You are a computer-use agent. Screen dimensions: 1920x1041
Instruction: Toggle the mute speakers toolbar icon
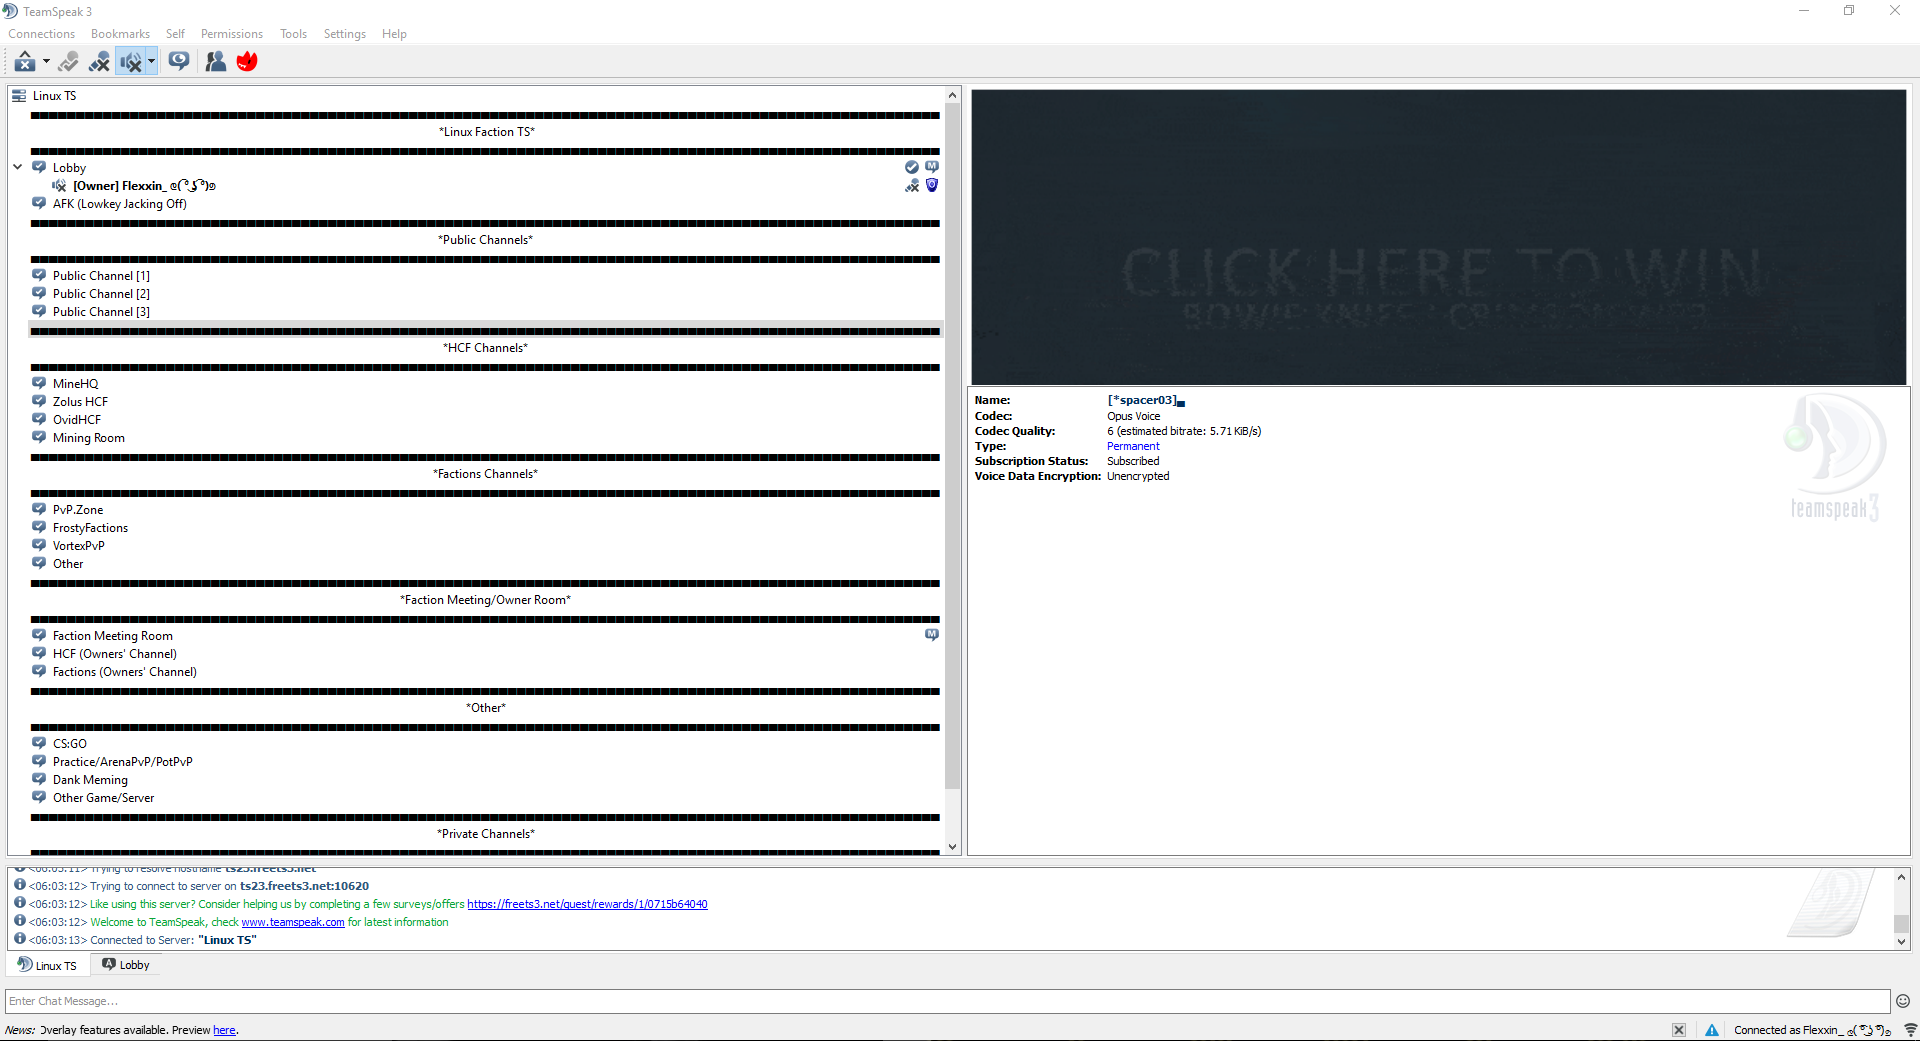tap(131, 62)
